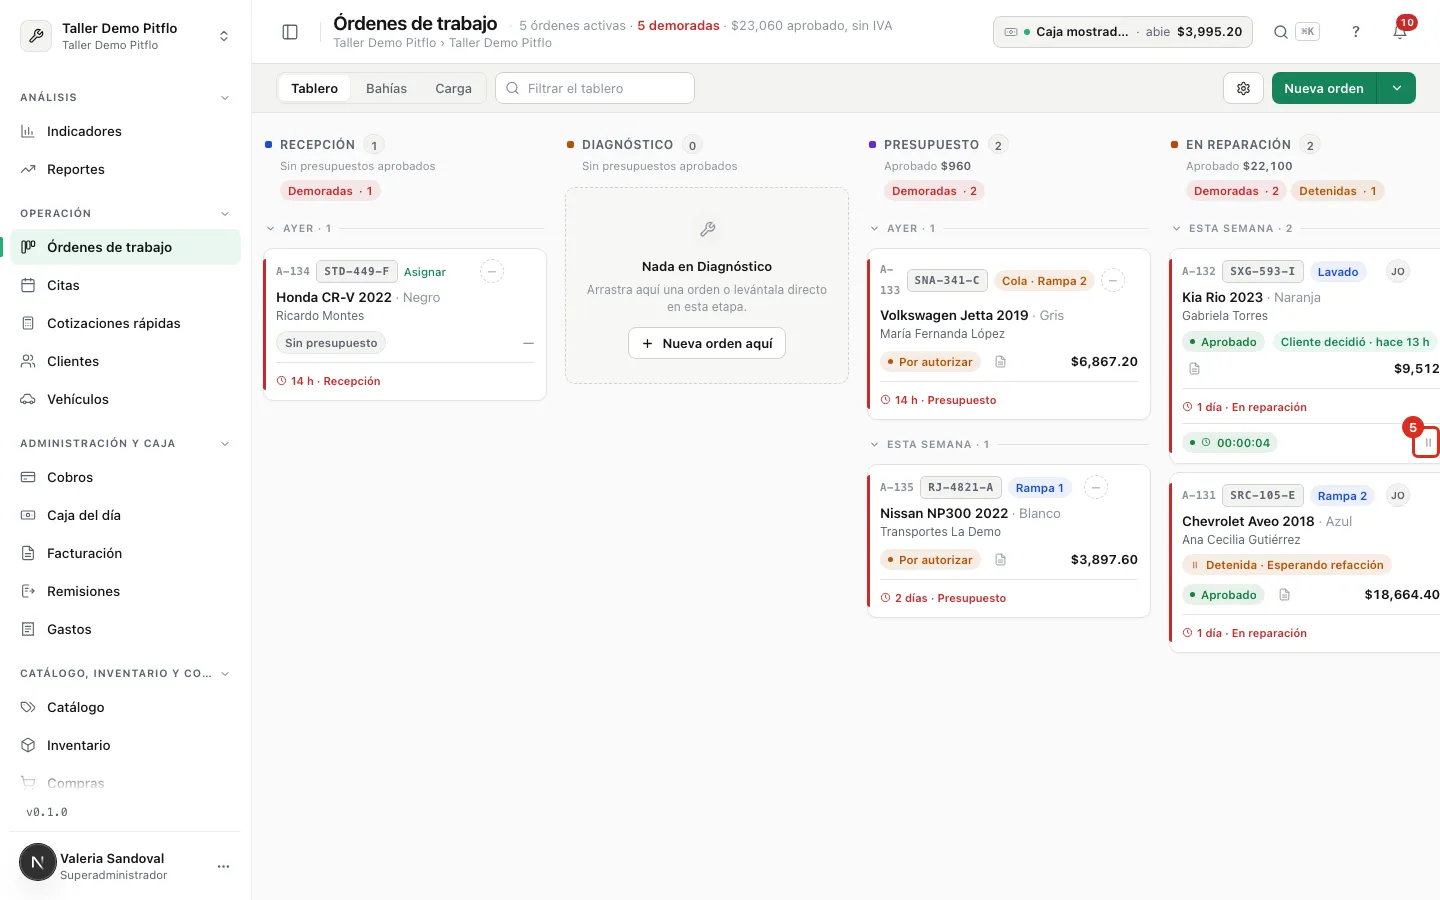Viewport: 1440px width, 900px height.
Task: Click the Facturación document icon
Action: click(x=28, y=553)
